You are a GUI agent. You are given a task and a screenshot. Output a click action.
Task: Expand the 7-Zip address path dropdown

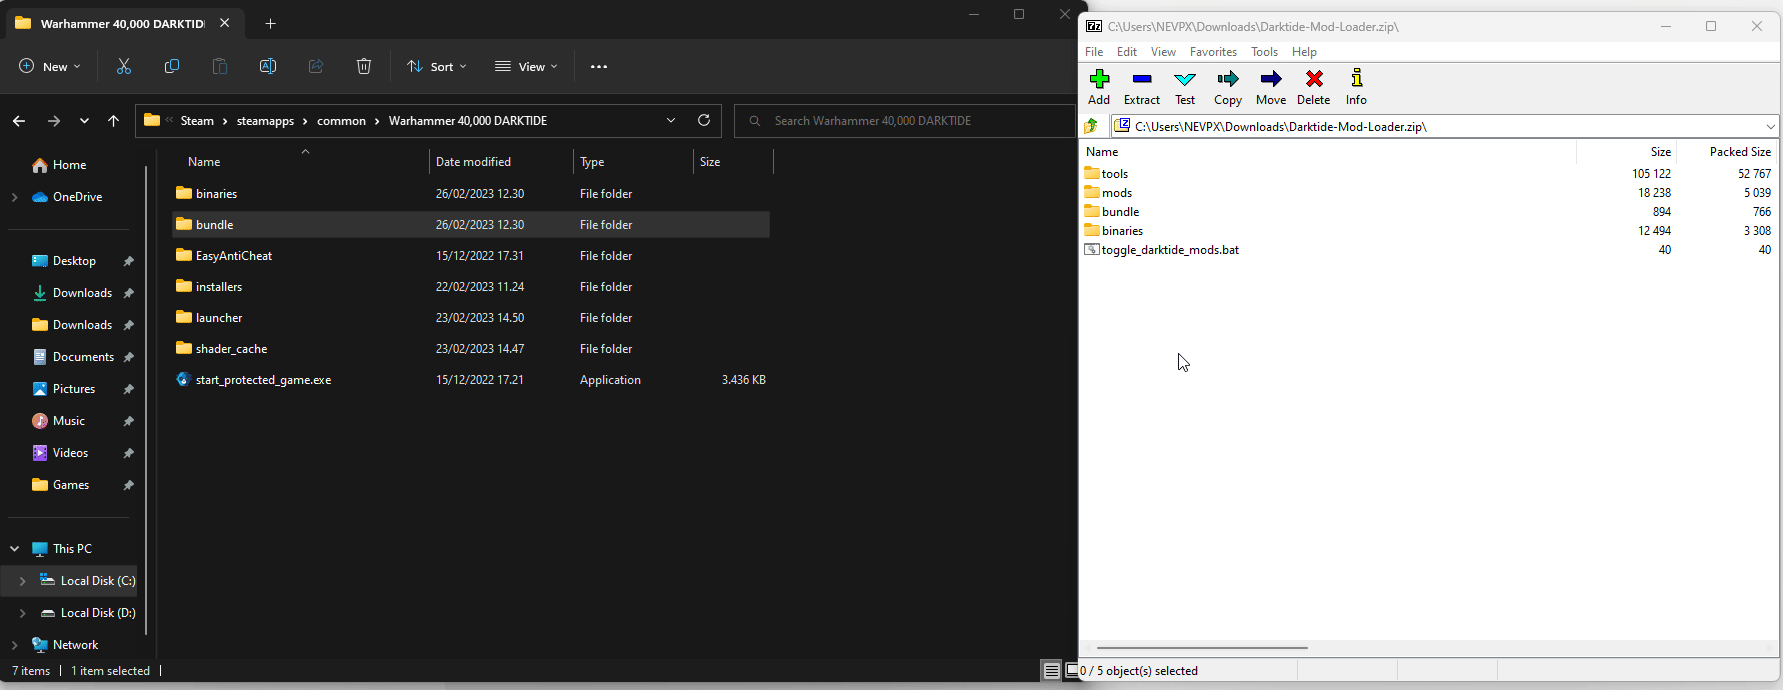(x=1770, y=126)
